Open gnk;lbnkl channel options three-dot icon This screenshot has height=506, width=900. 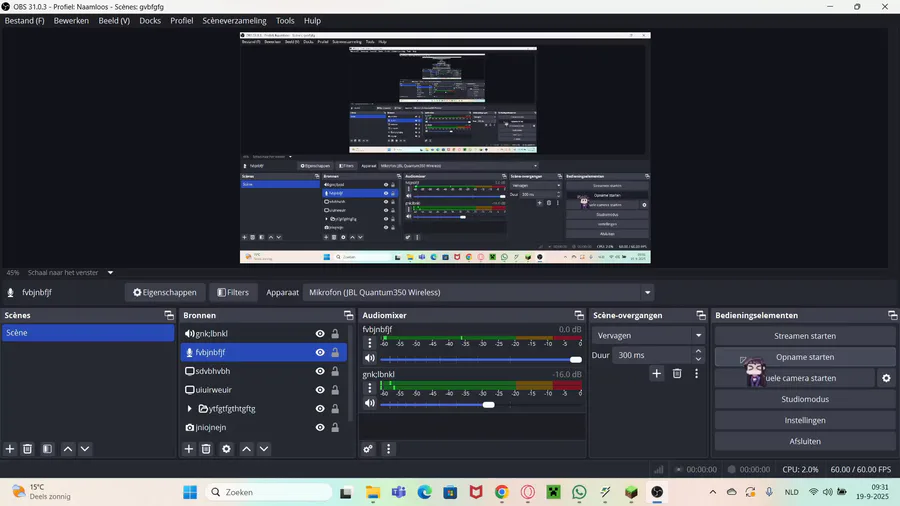(x=370, y=388)
